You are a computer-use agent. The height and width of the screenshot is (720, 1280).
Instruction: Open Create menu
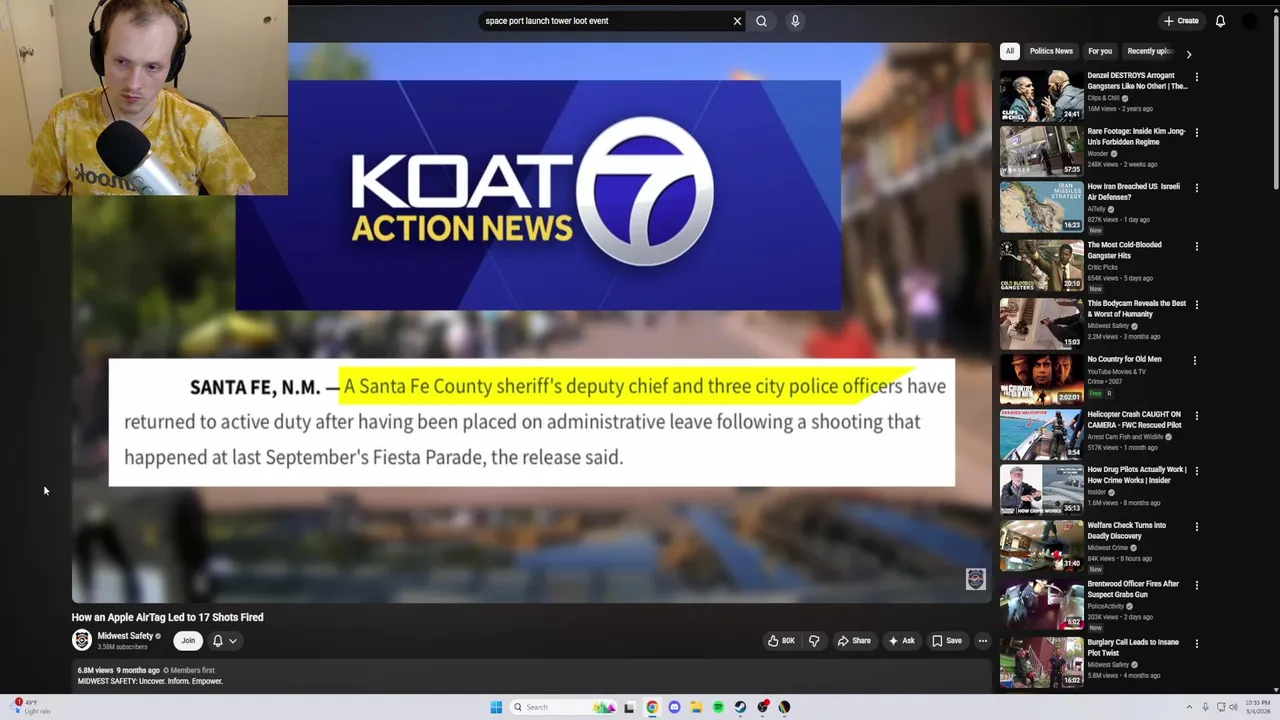[1181, 21]
